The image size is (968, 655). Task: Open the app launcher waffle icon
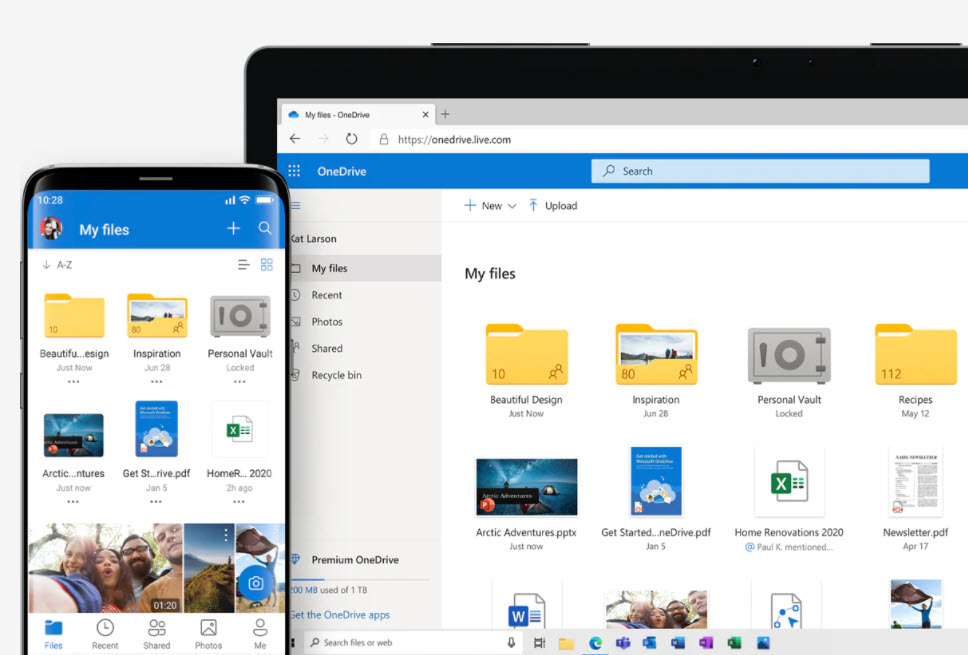(x=294, y=171)
